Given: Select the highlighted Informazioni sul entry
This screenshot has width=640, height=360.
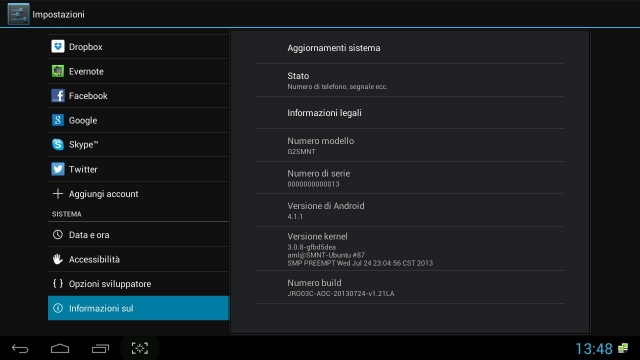Looking at the screenshot, I should (138, 308).
